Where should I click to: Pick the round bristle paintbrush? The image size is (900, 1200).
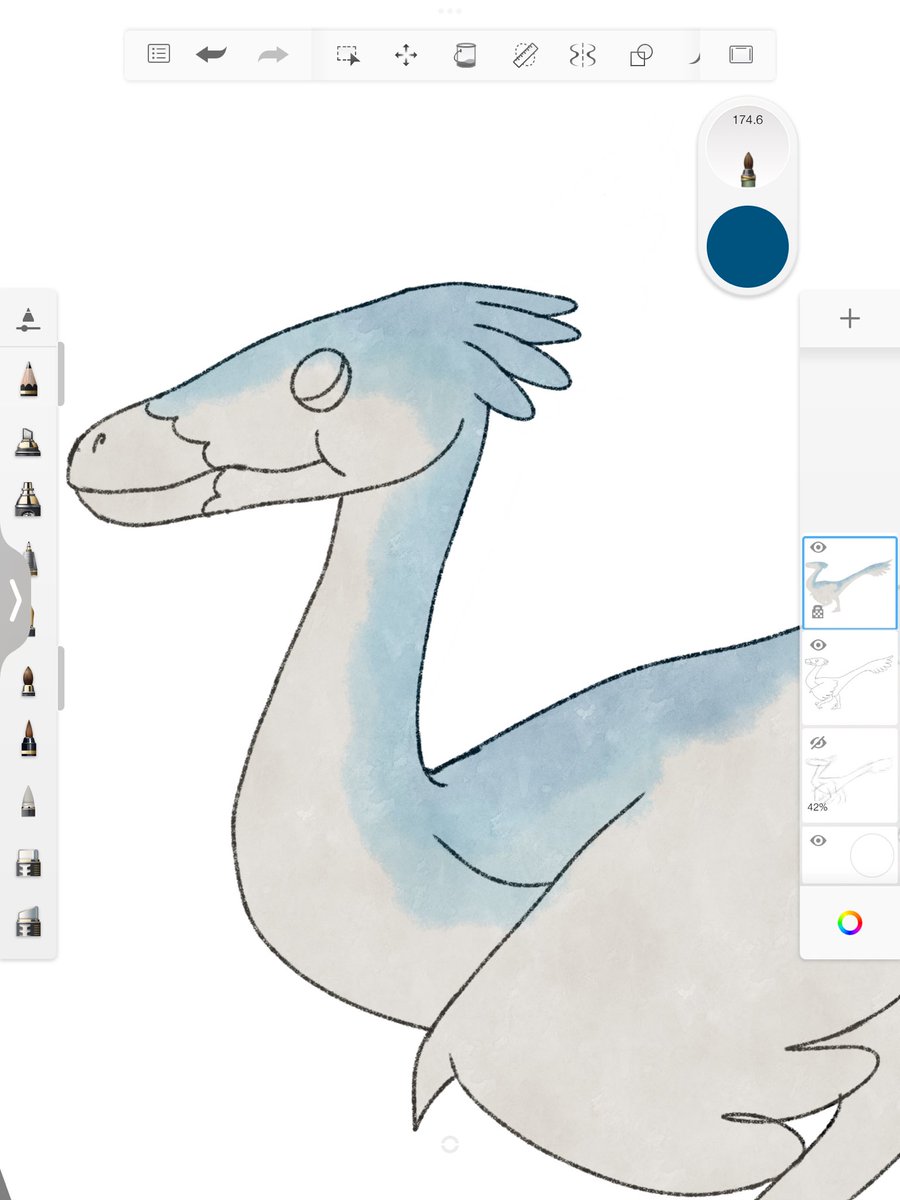[29, 681]
